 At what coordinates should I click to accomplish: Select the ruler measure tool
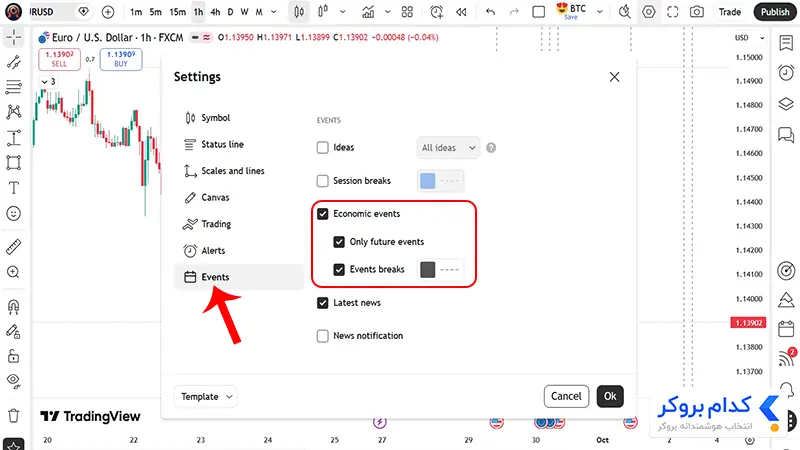tap(14, 247)
